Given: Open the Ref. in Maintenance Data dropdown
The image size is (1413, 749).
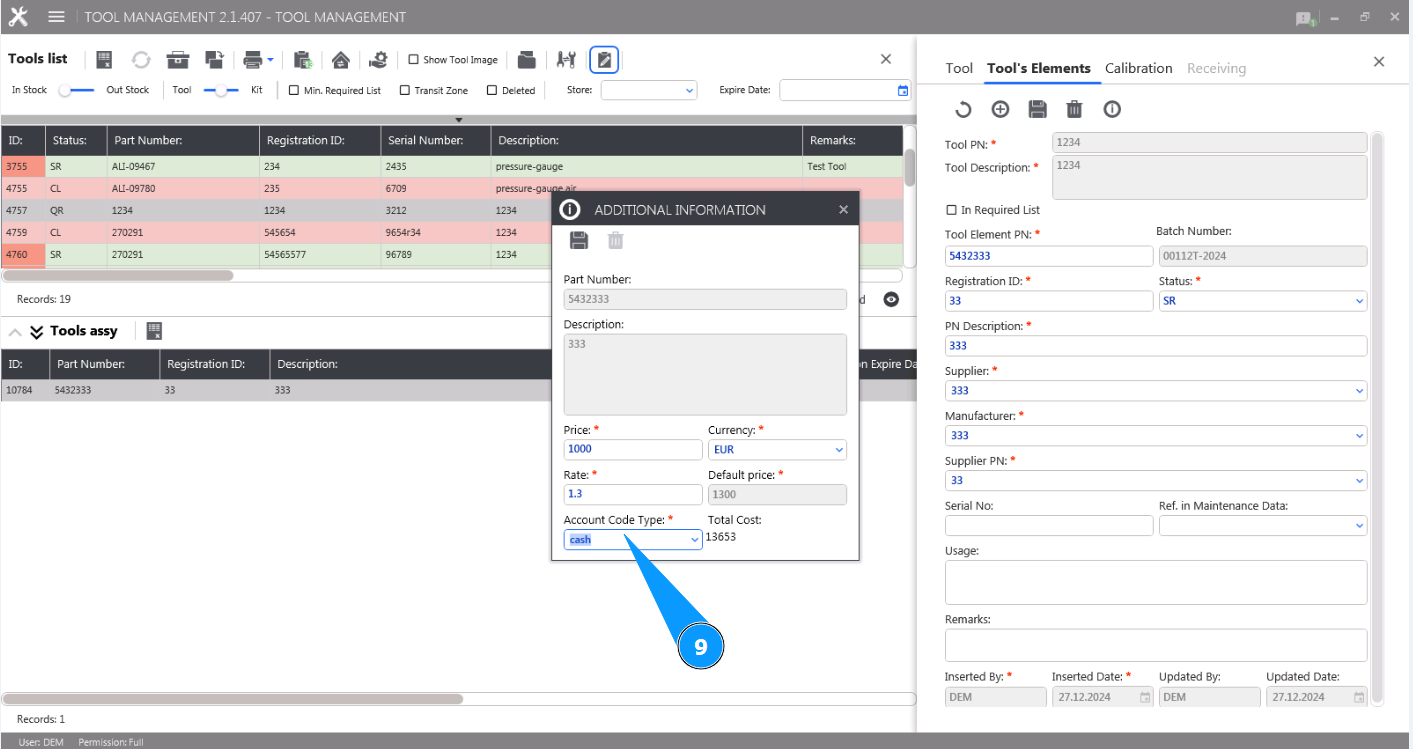Looking at the screenshot, I should coord(1263,525).
